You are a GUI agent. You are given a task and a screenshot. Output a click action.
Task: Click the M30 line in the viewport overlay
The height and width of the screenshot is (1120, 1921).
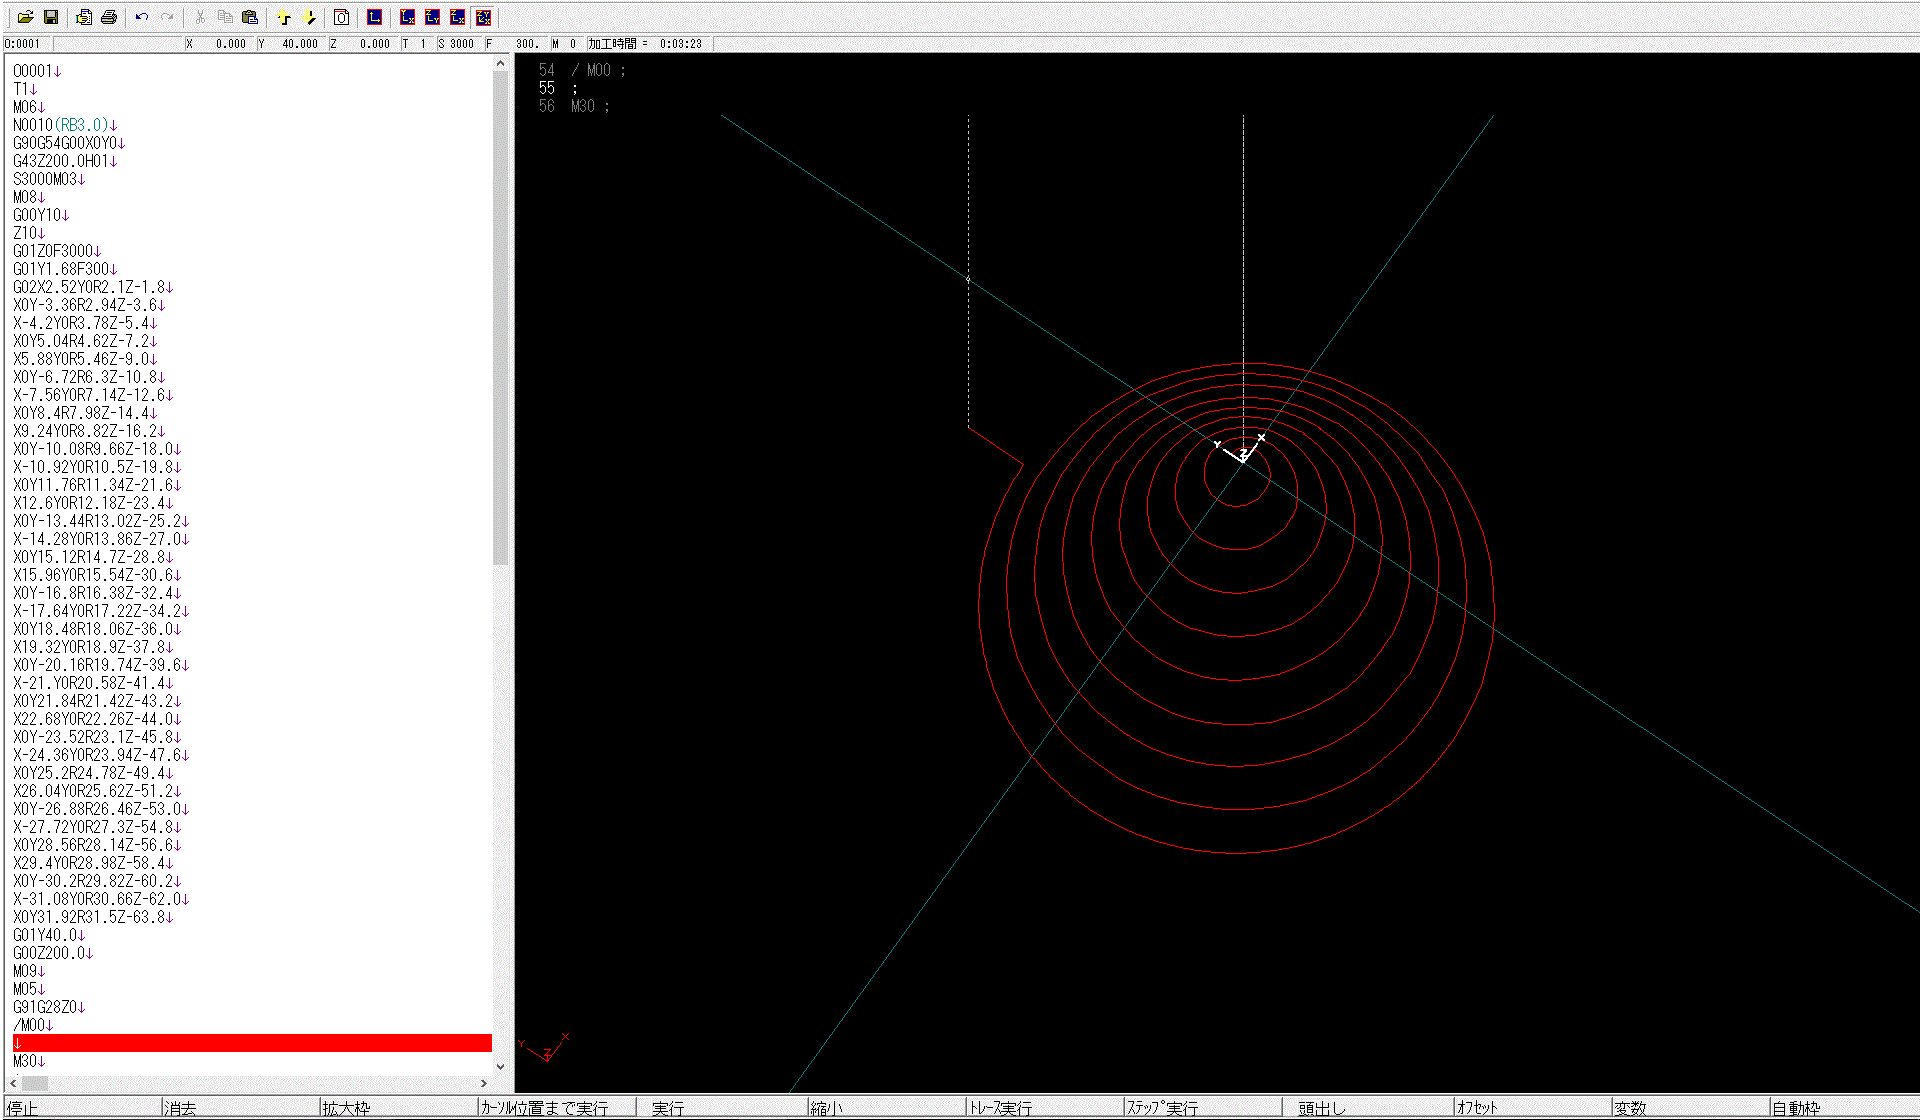574,106
